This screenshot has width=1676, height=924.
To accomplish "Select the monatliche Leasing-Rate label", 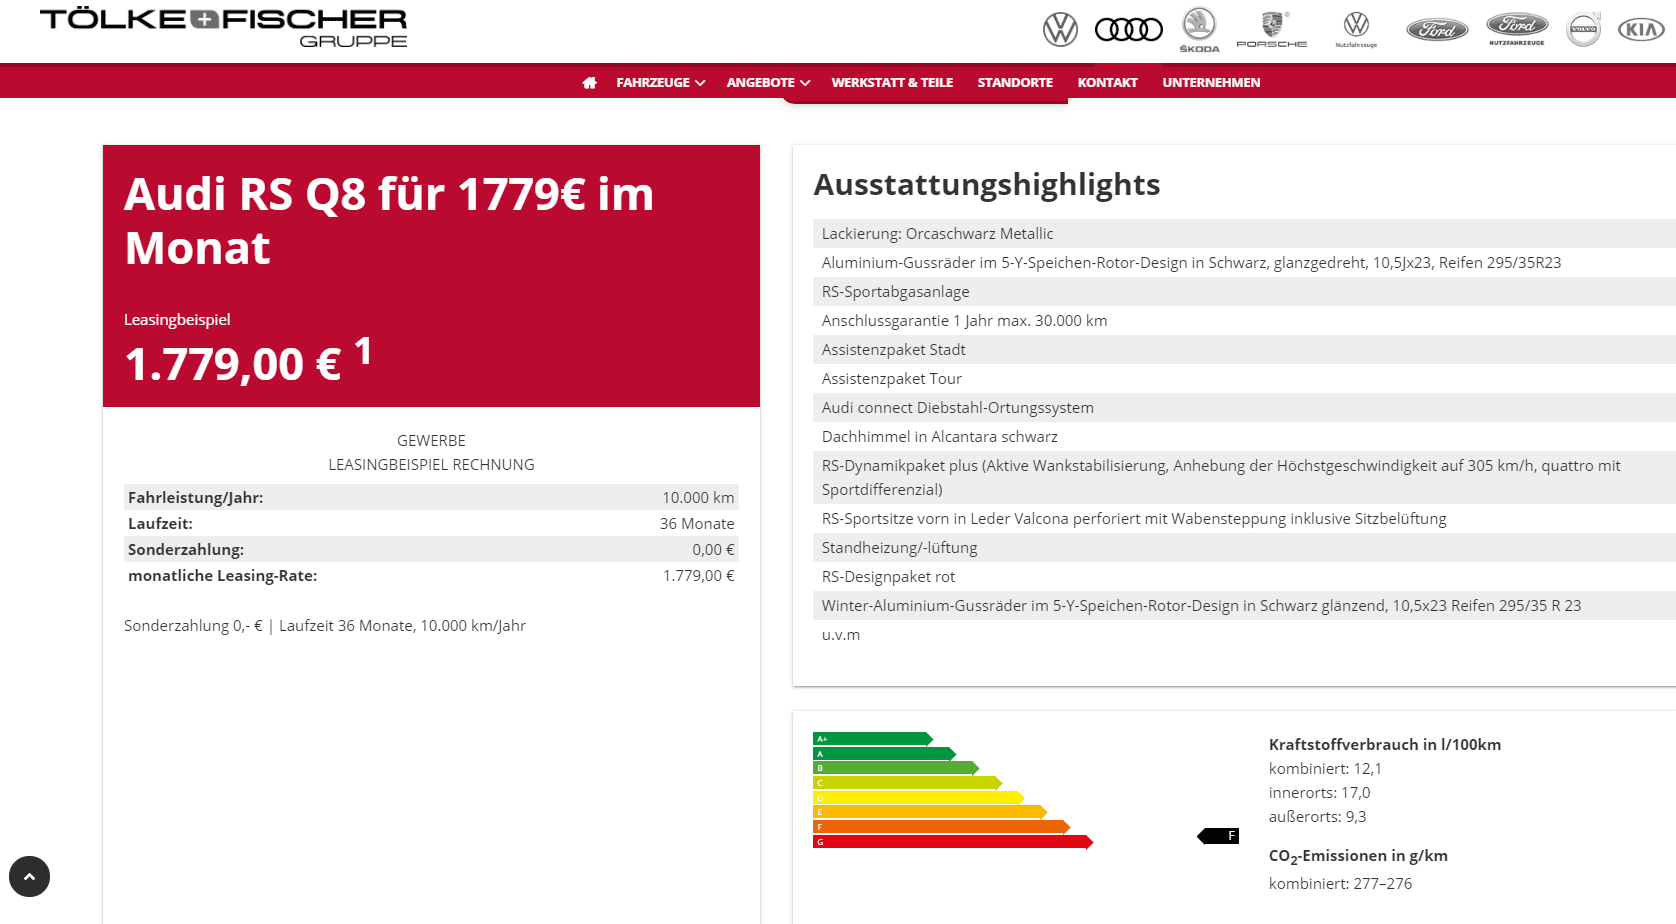I will pos(223,575).
